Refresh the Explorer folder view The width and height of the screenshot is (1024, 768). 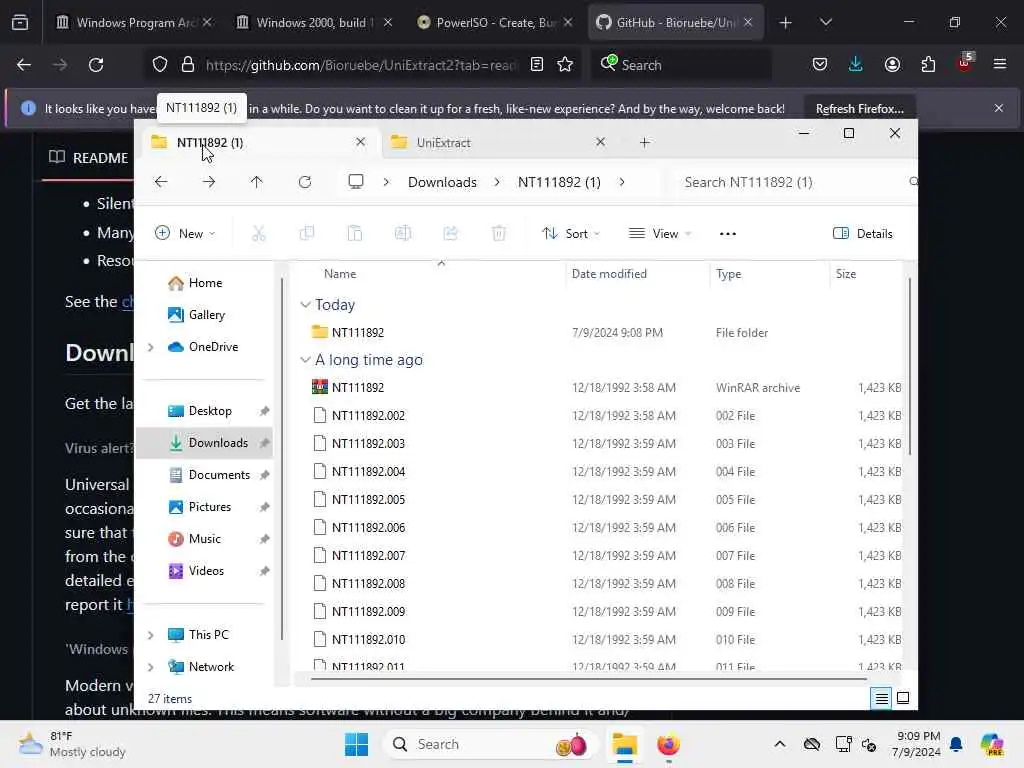tap(305, 182)
